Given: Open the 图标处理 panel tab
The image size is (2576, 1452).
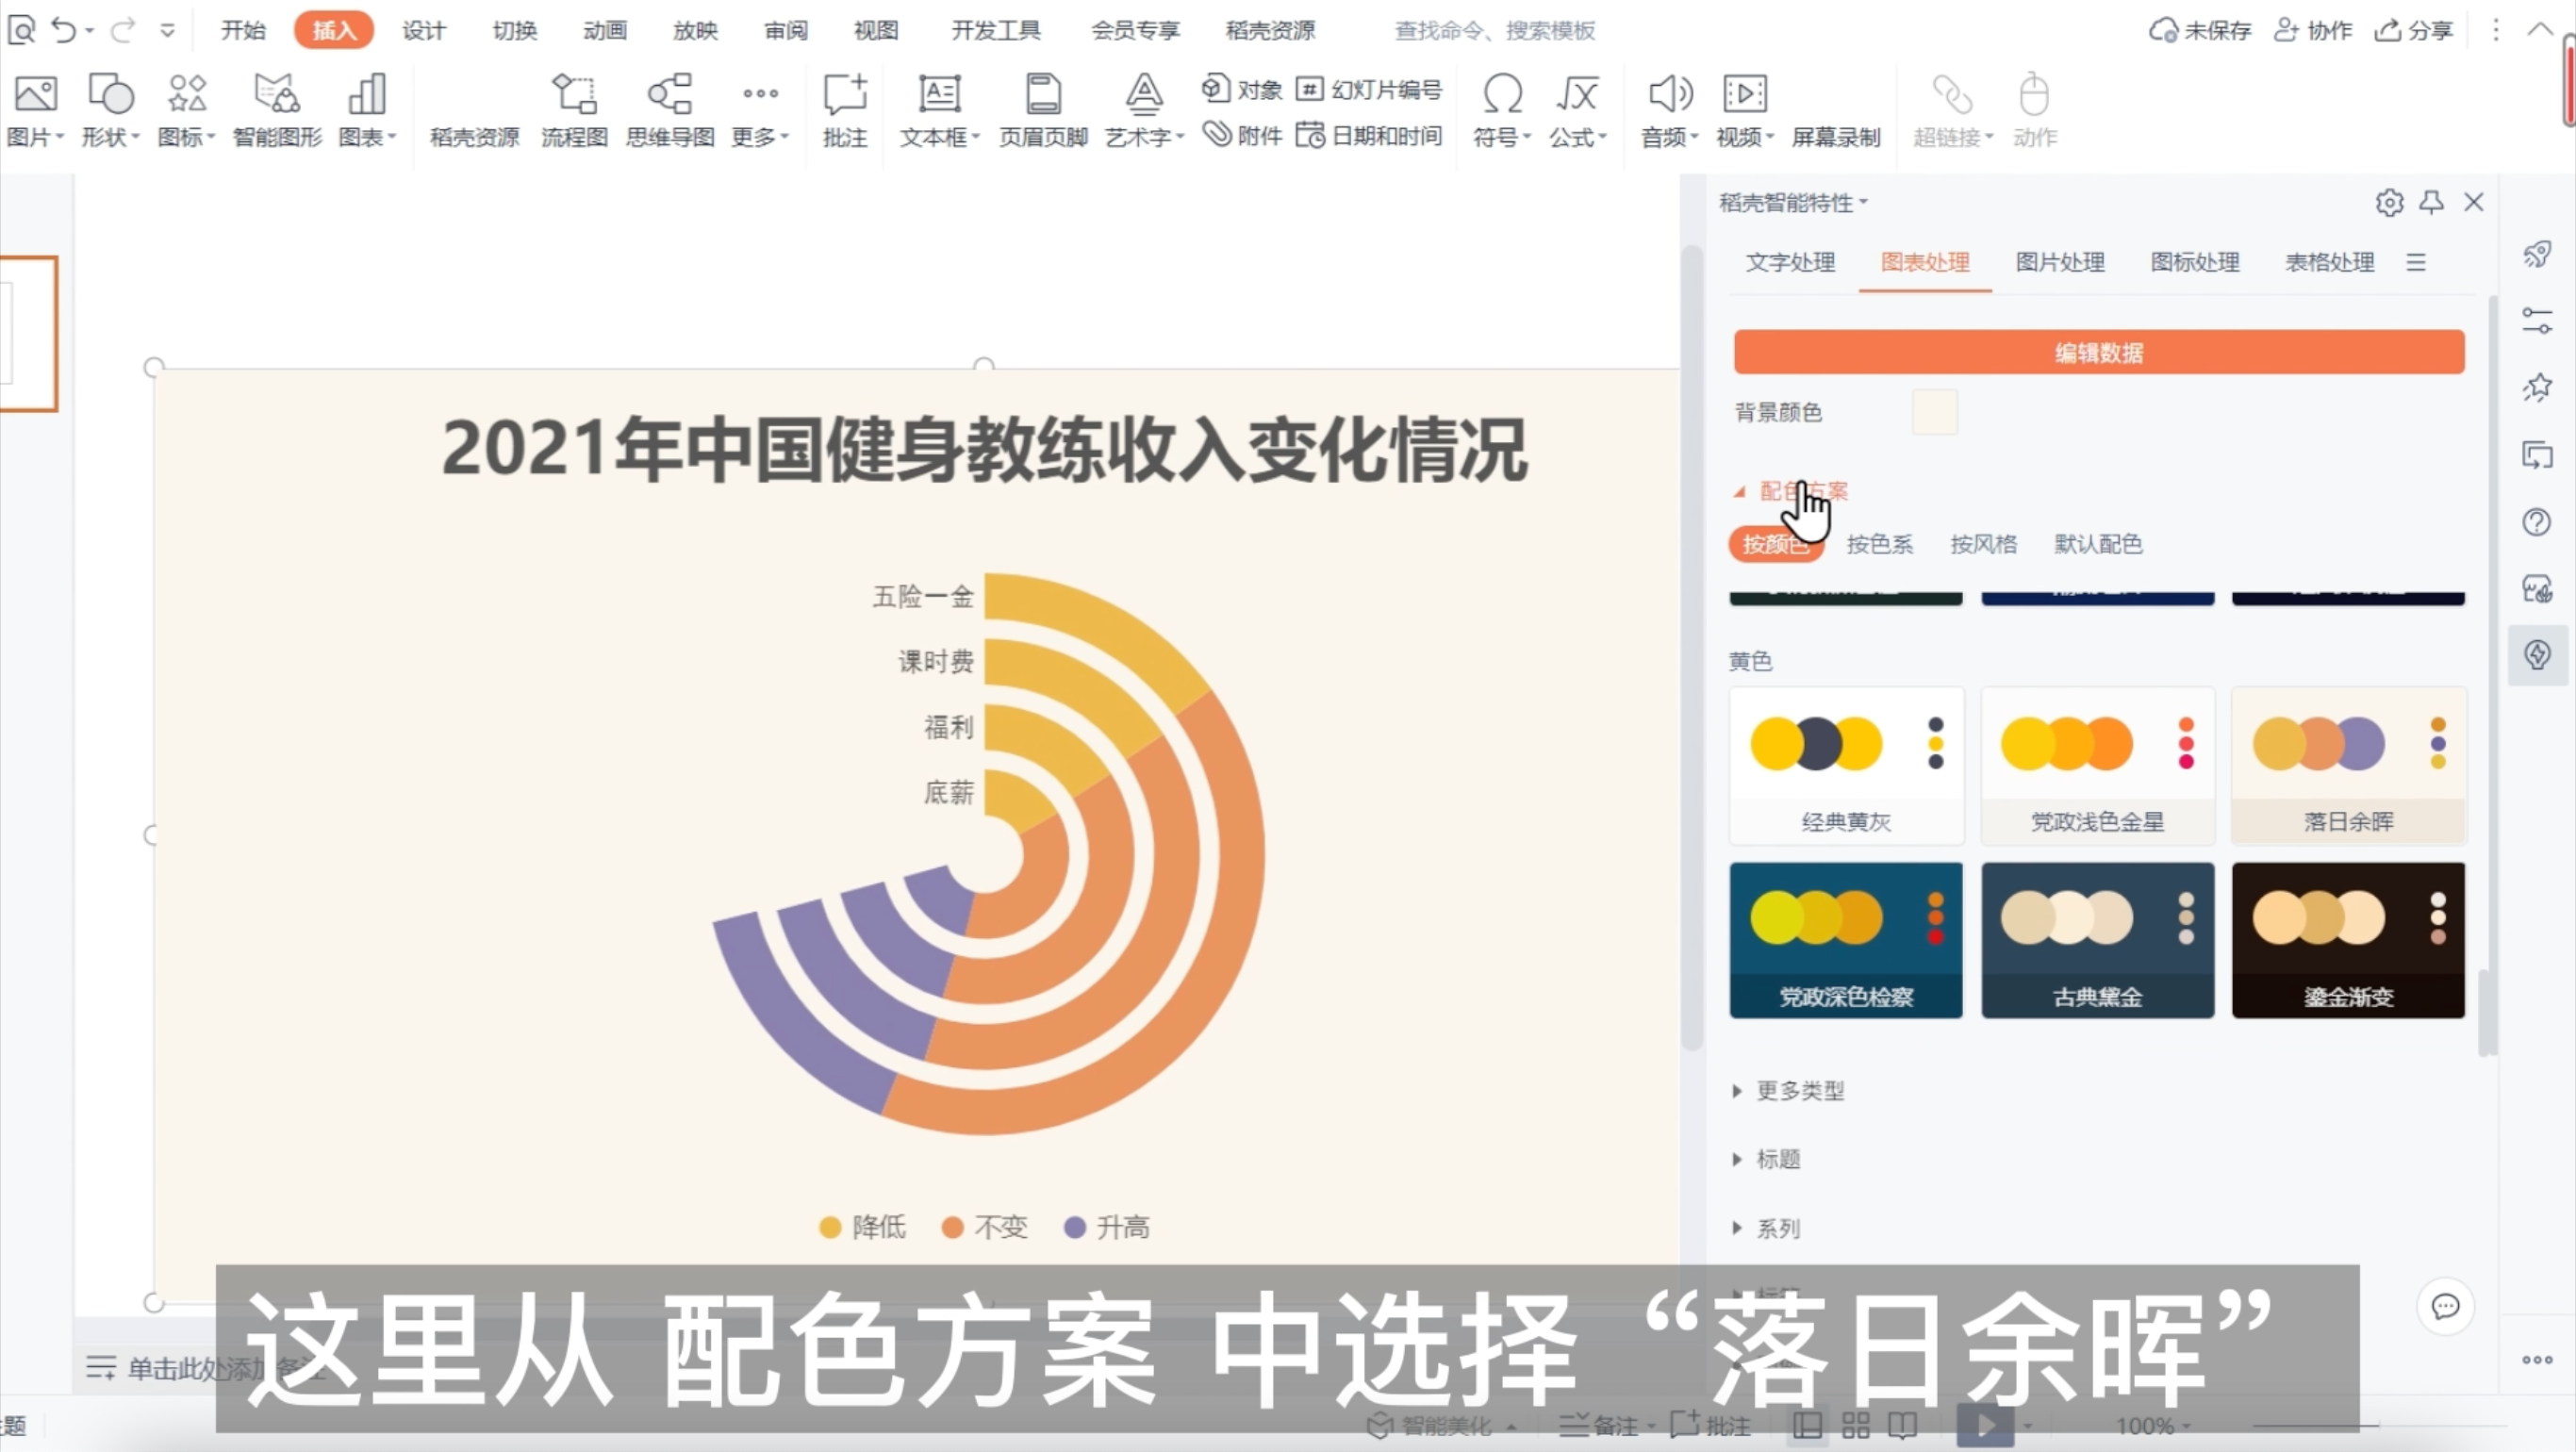Looking at the screenshot, I should [x=2195, y=263].
